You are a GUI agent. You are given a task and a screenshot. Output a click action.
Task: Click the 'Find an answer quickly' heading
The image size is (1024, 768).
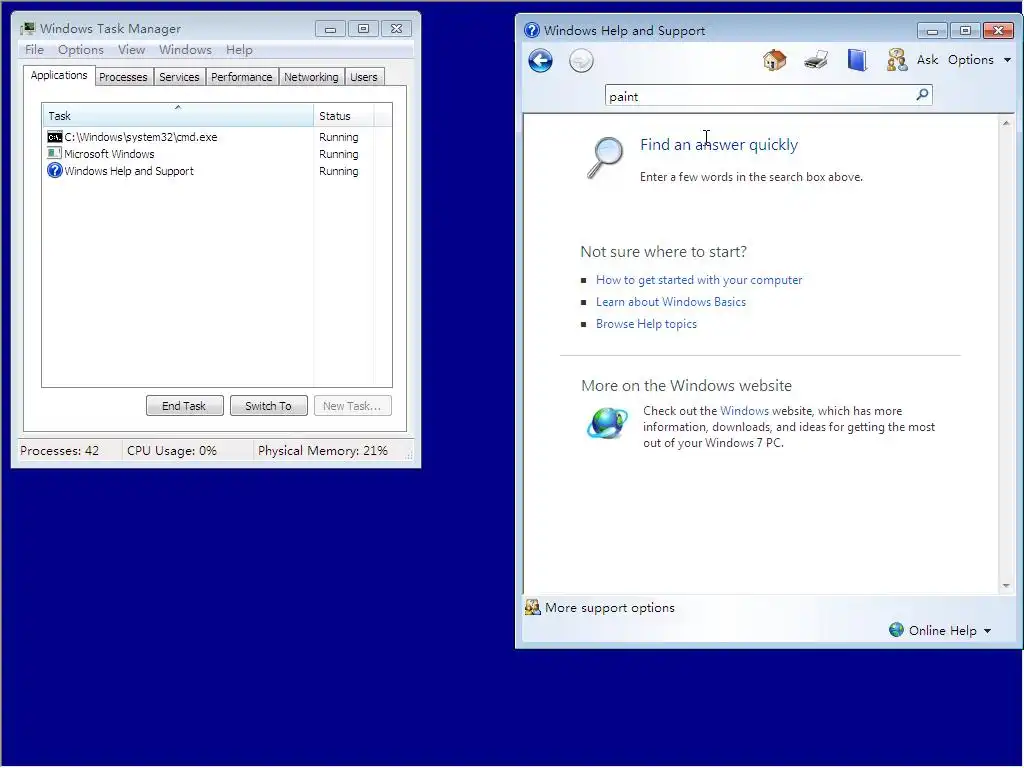tap(719, 144)
